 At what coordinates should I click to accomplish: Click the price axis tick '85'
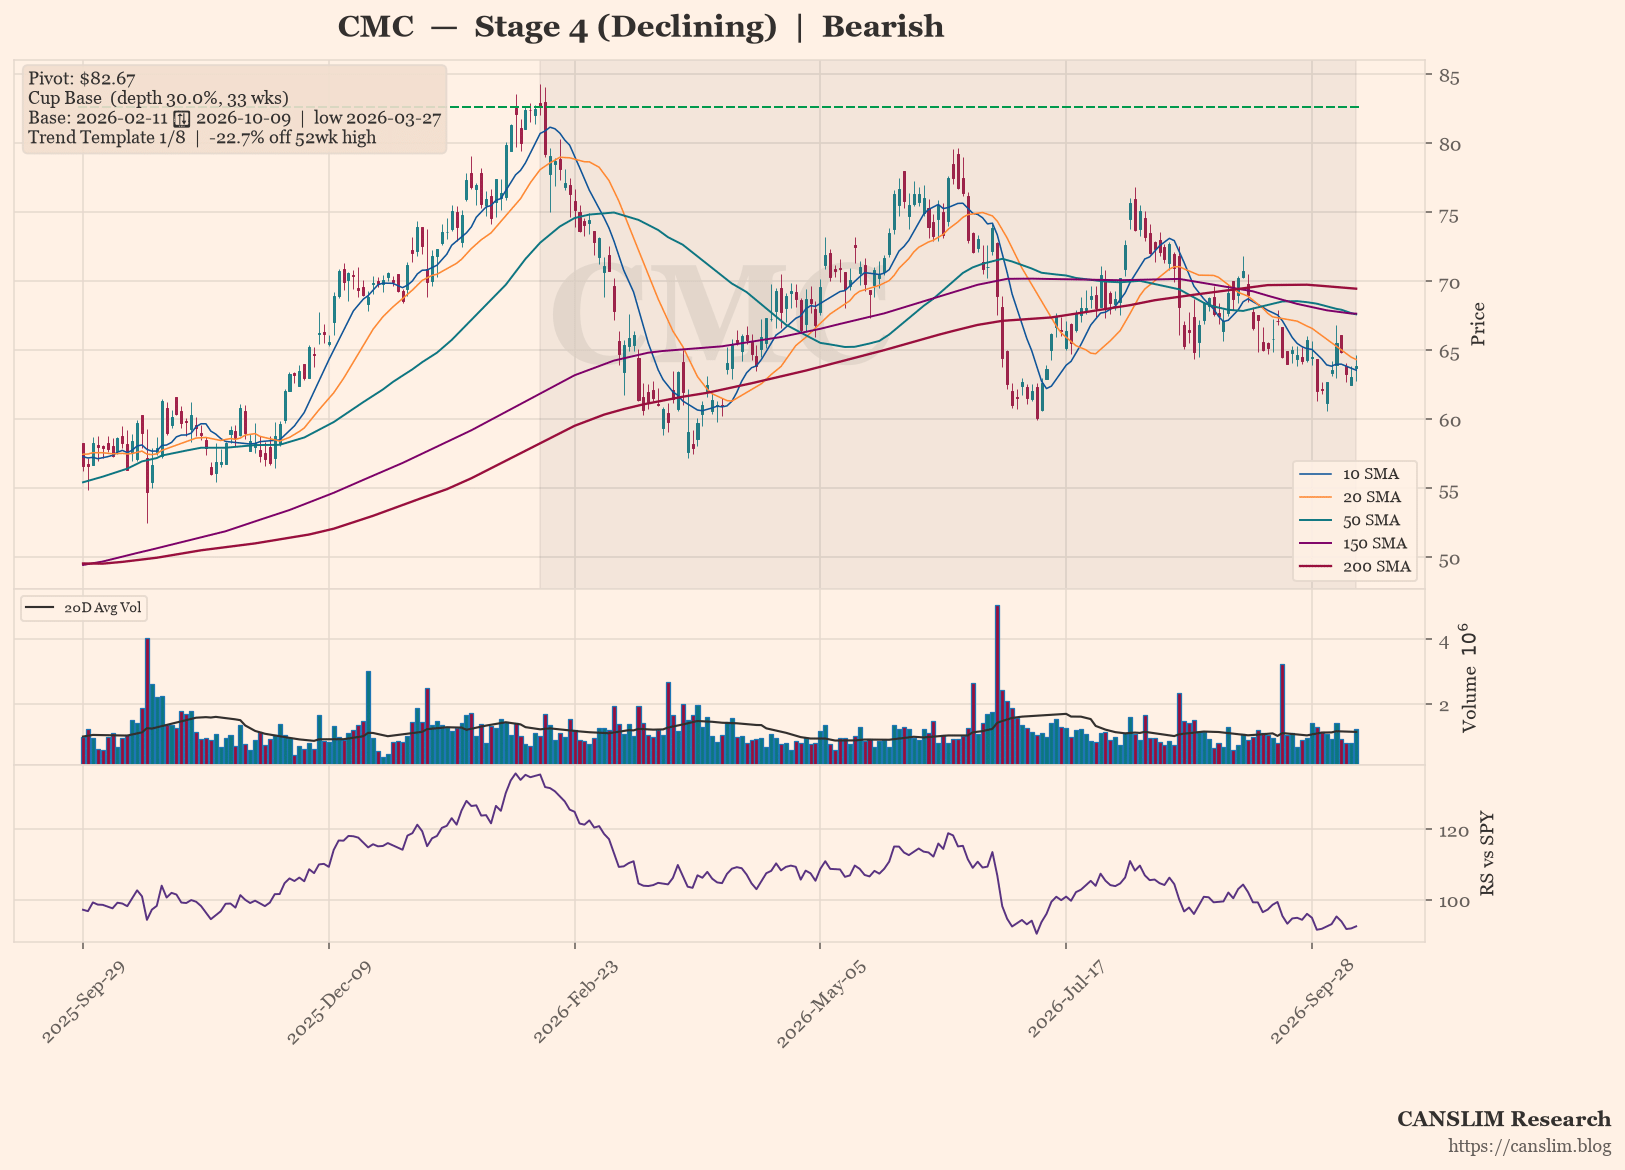1449,77
